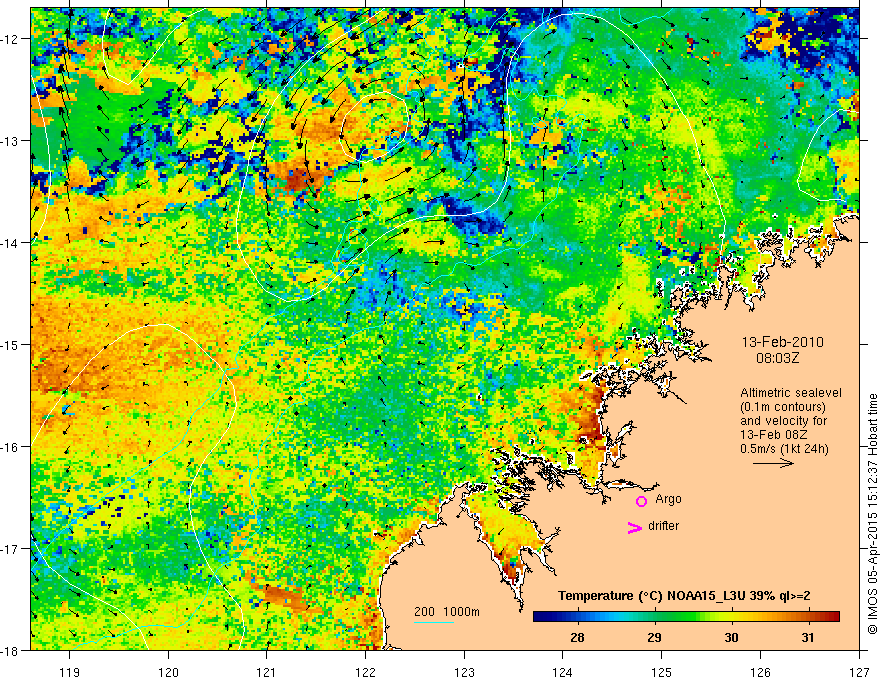
Task: Click longitude label 124 on bottom axis
Action: pyautogui.click(x=563, y=672)
